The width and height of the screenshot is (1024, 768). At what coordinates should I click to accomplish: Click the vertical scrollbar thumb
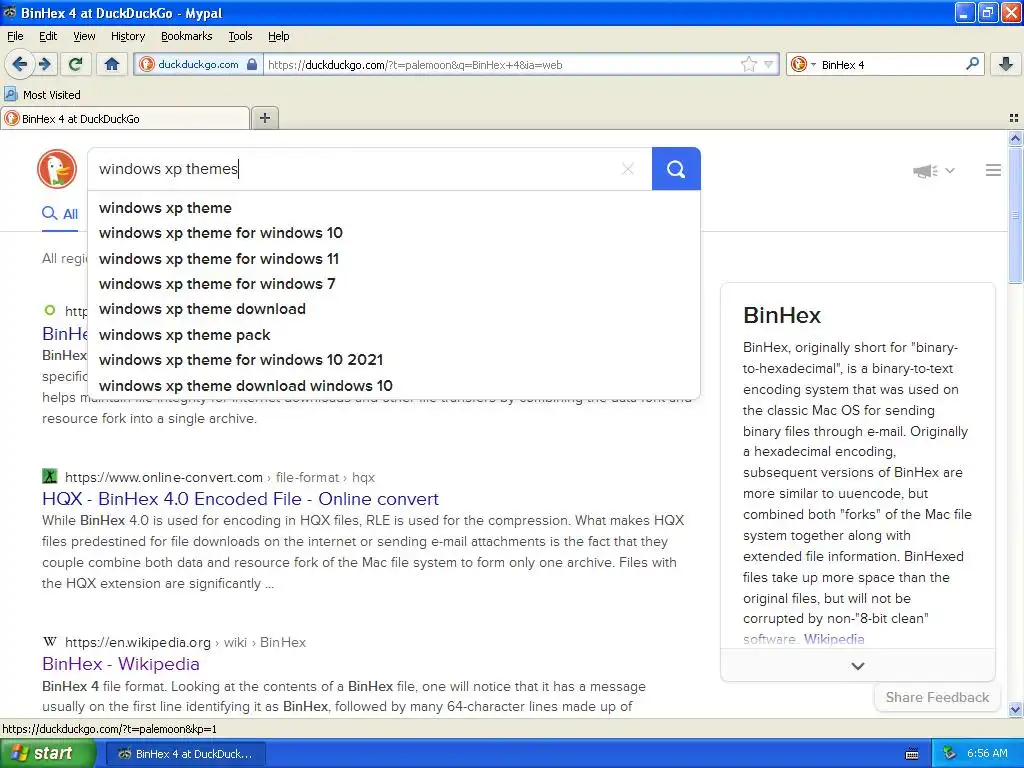[x=1015, y=215]
